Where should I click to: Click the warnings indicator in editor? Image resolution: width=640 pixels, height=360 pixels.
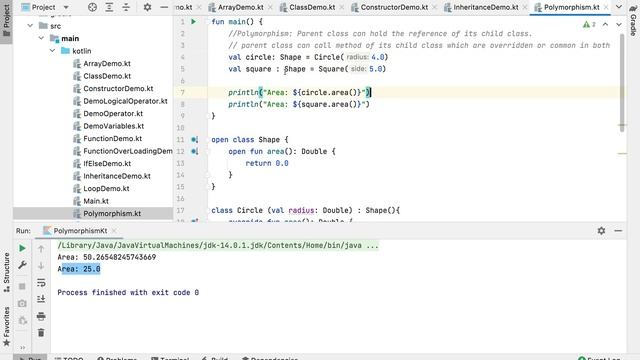[589, 24]
